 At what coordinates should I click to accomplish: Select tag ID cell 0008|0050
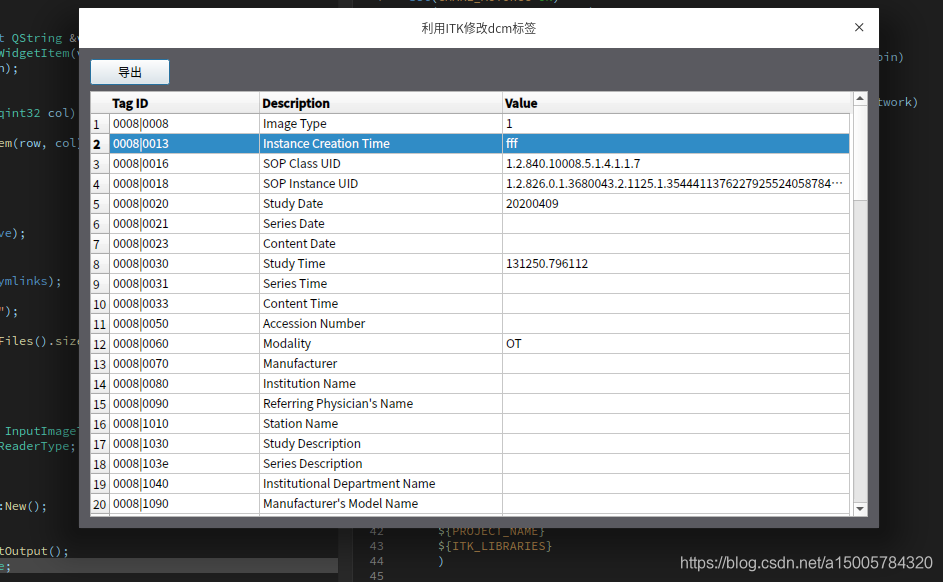(185, 323)
